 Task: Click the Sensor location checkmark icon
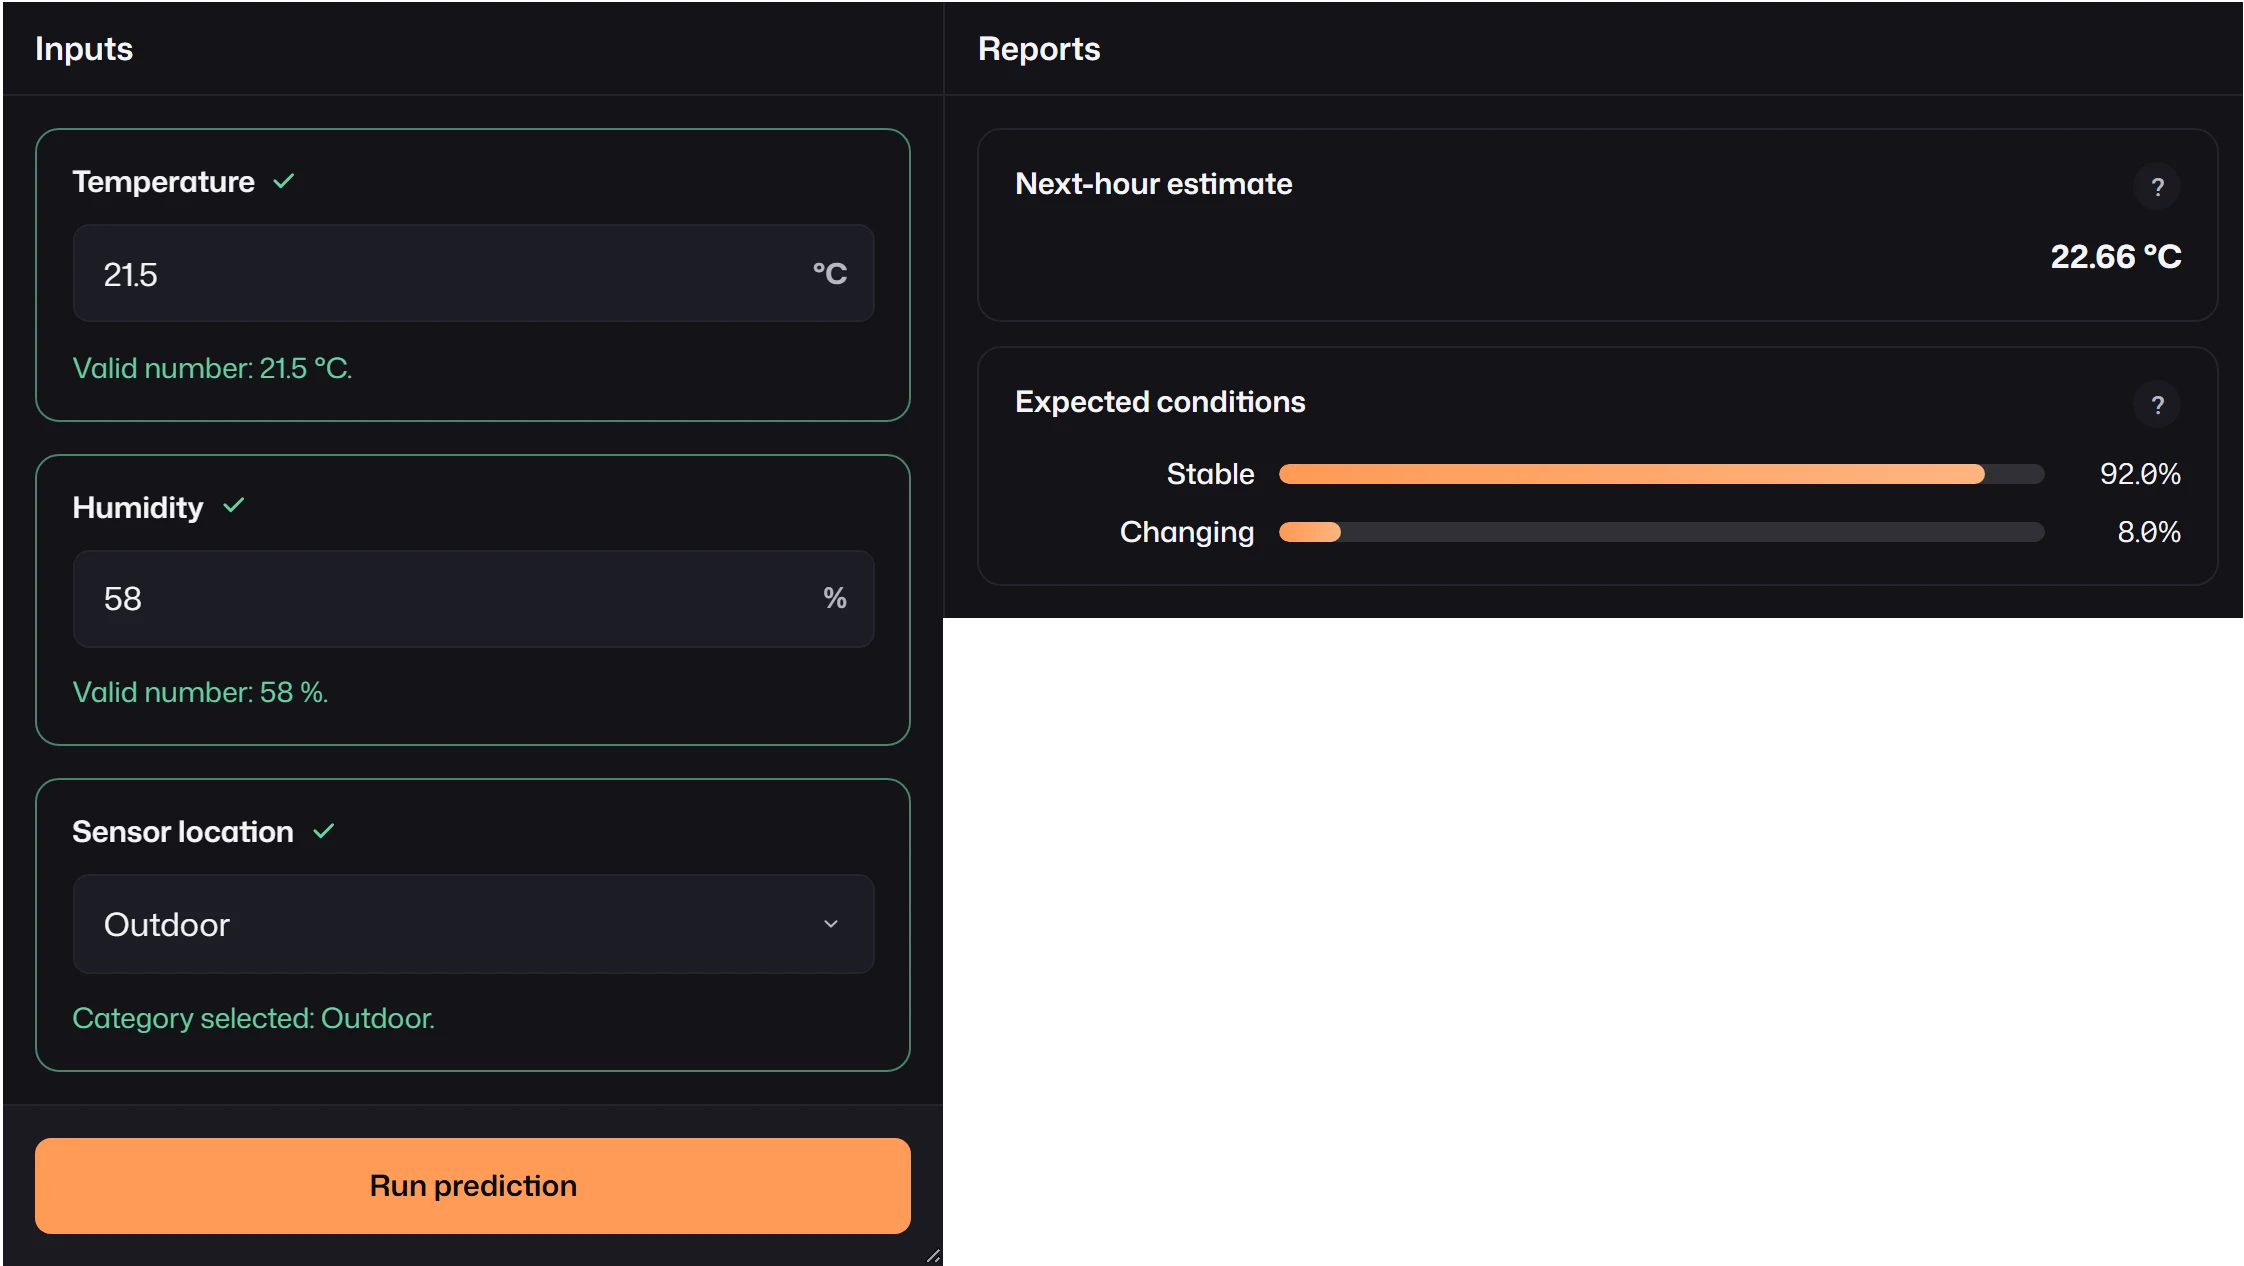(x=324, y=831)
